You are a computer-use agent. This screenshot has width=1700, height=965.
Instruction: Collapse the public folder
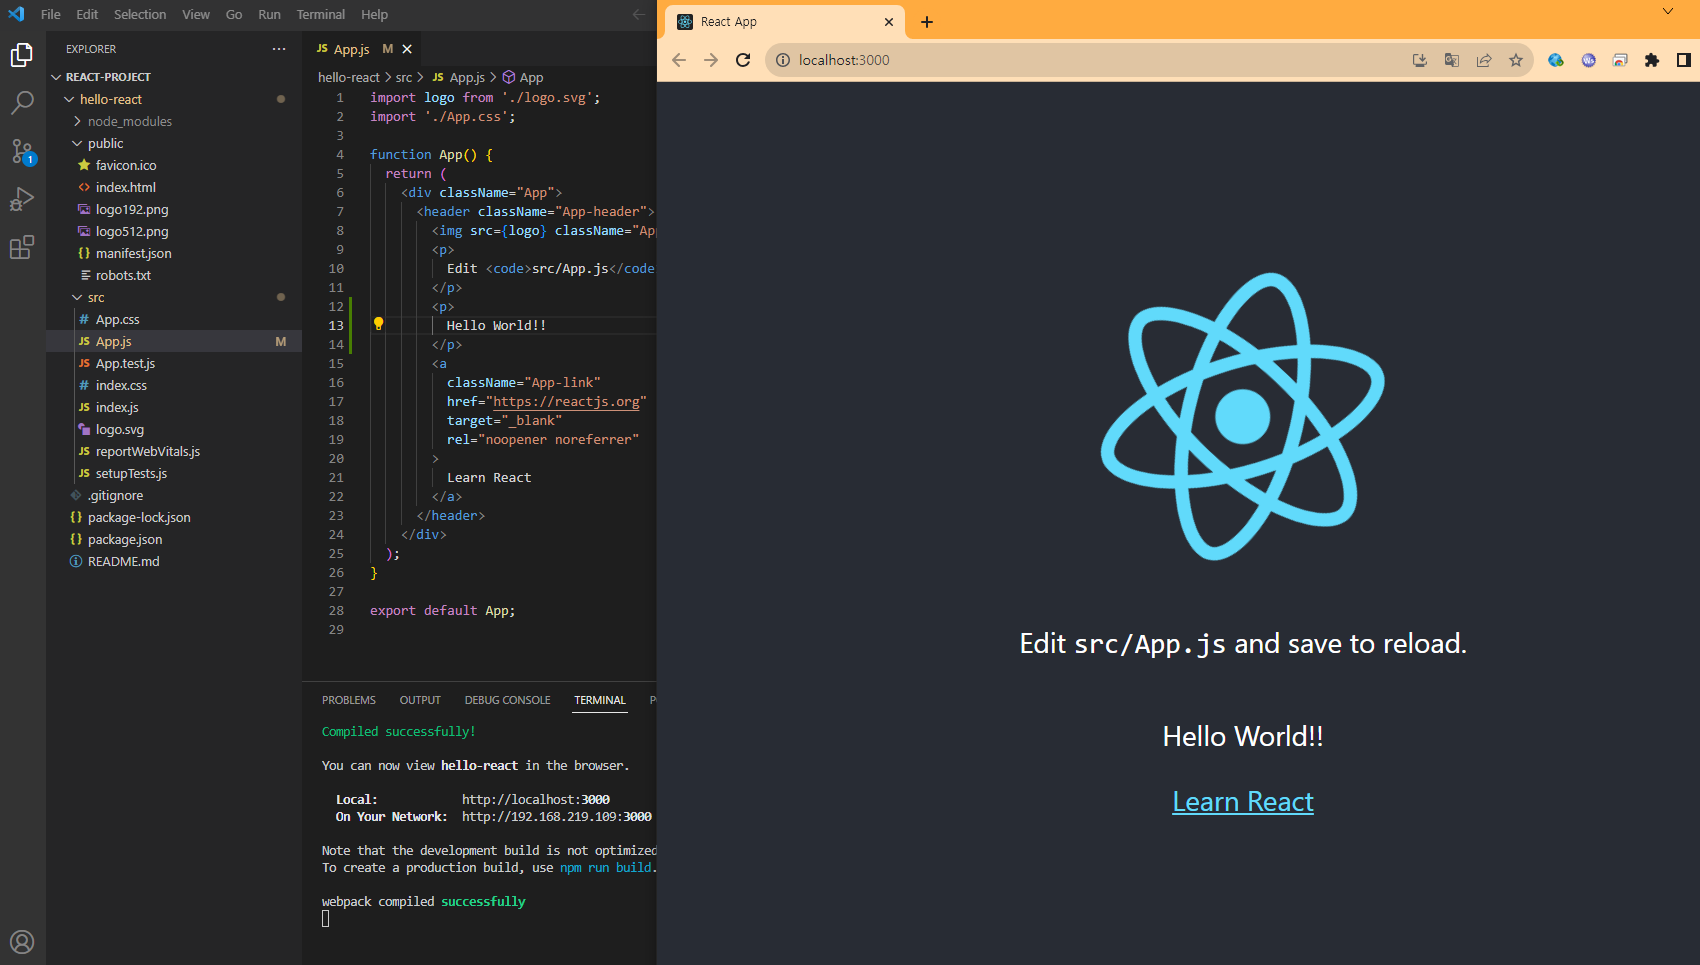point(77,143)
